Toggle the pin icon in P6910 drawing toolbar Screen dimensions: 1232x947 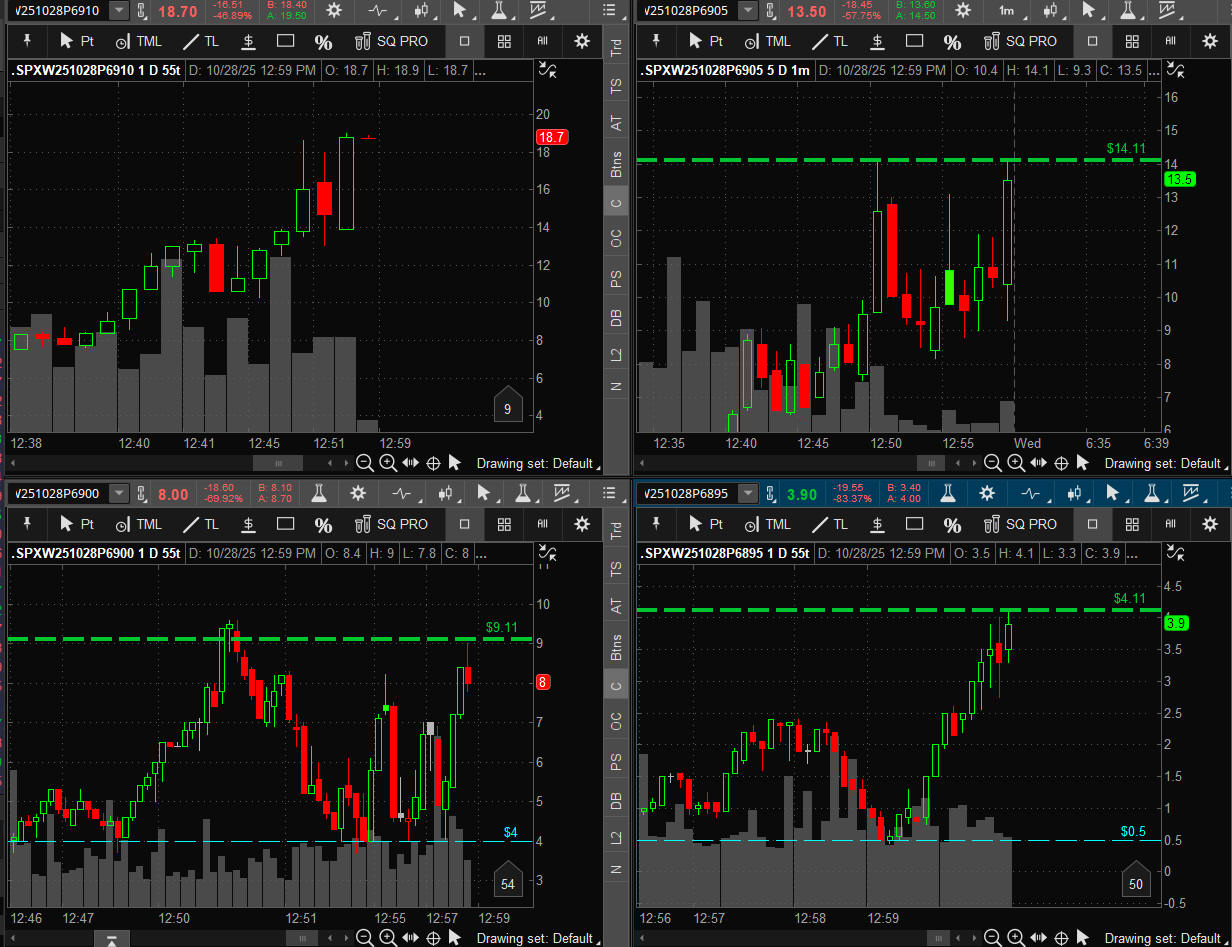[x=28, y=42]
